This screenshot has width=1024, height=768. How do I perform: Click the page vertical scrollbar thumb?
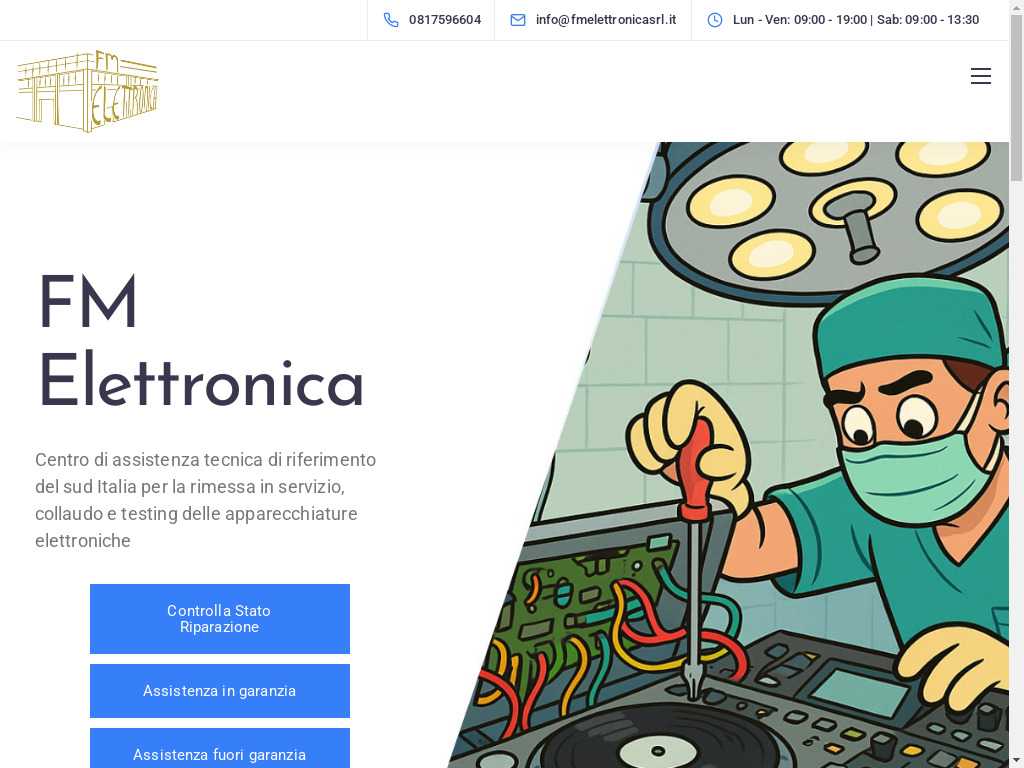point(1016,98)
